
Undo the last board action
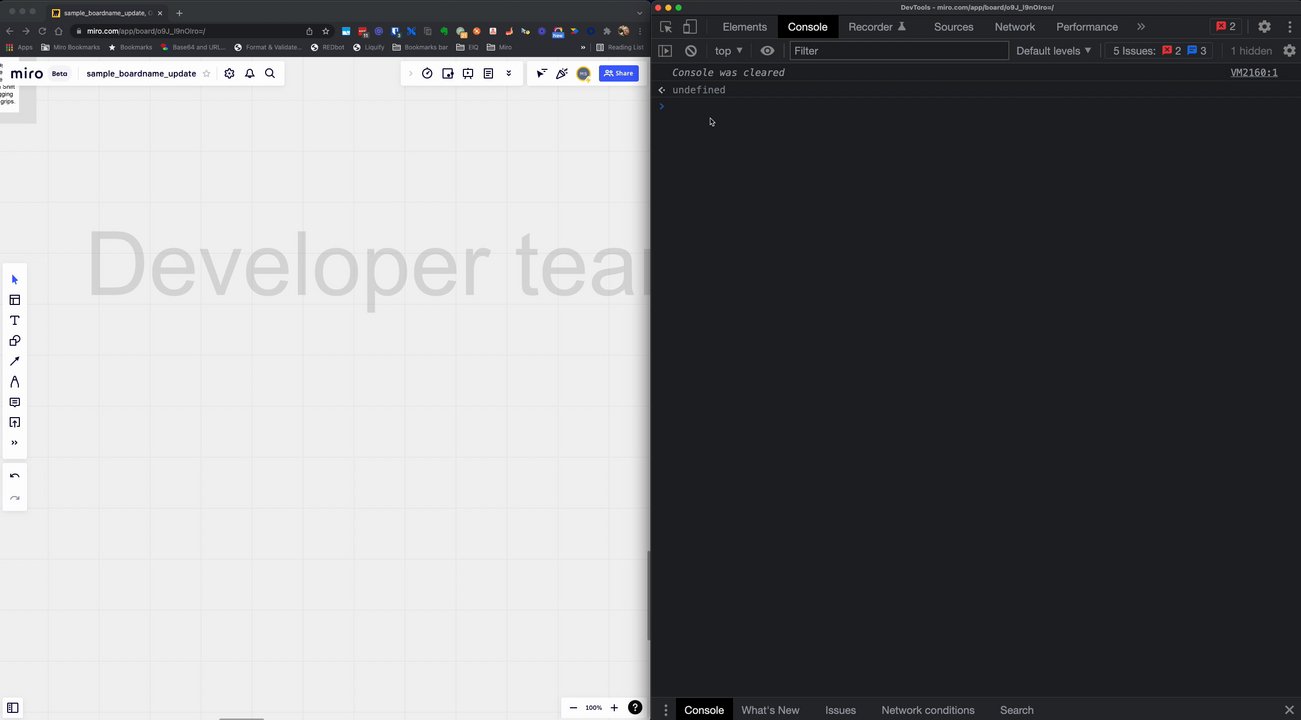[x=14, y=476]
